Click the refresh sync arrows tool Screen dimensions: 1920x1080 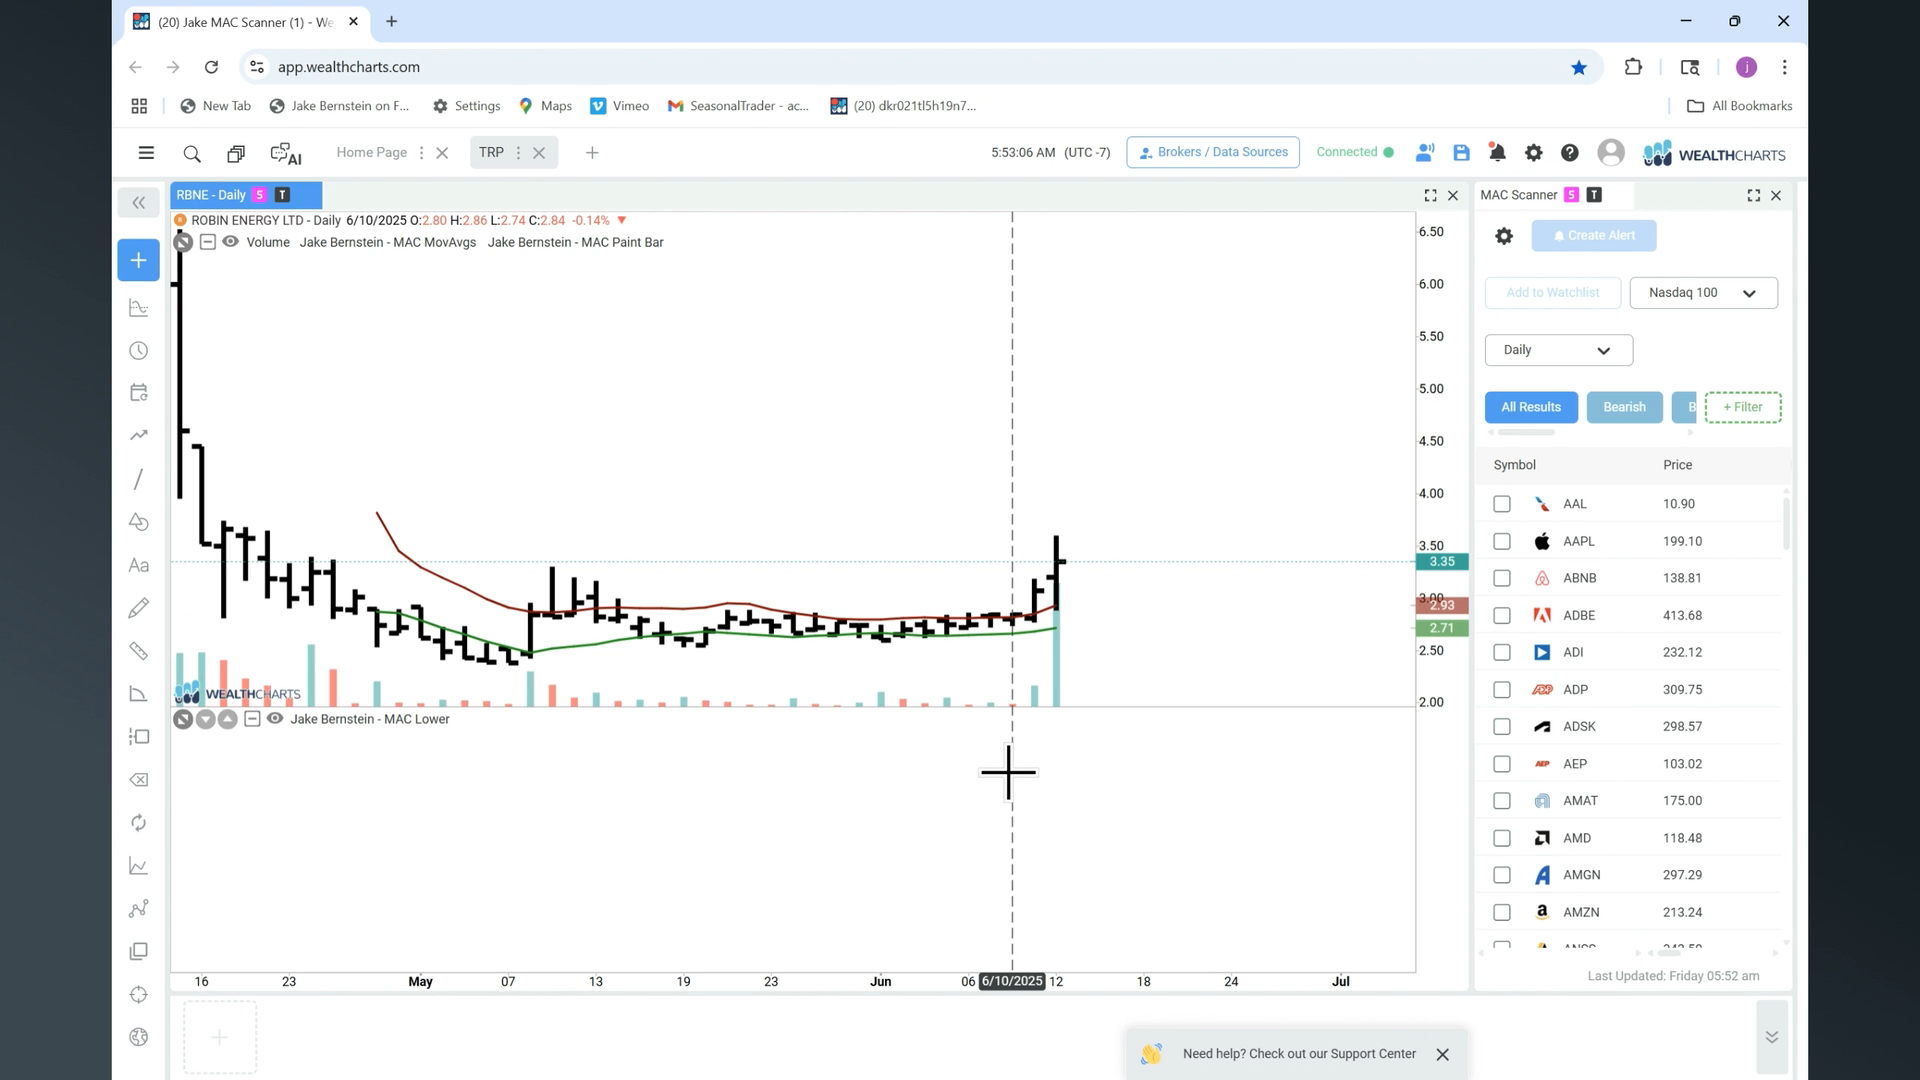[x=139, y=823]
